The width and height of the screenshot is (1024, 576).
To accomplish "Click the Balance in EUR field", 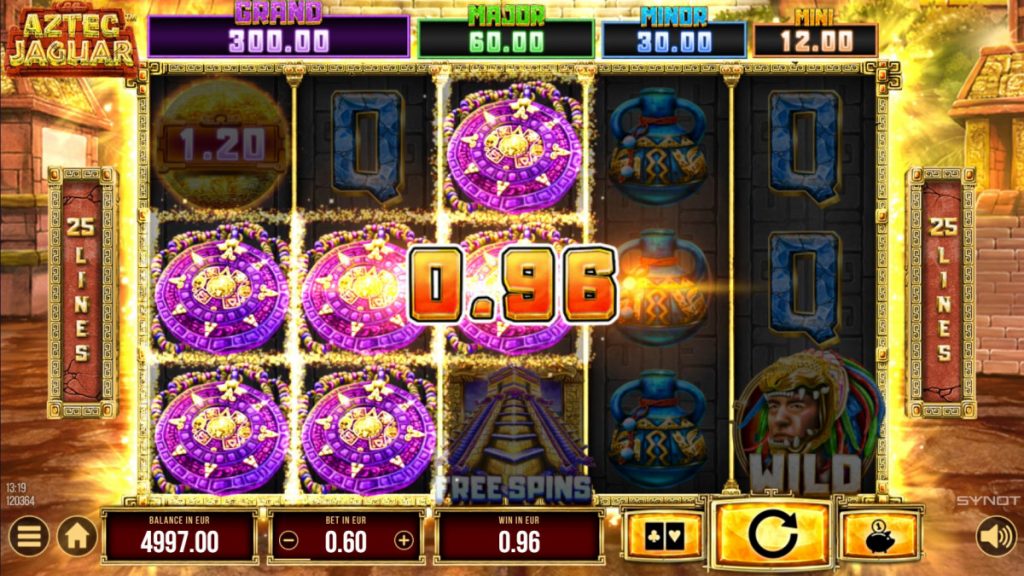I will [x=180, y=536].
